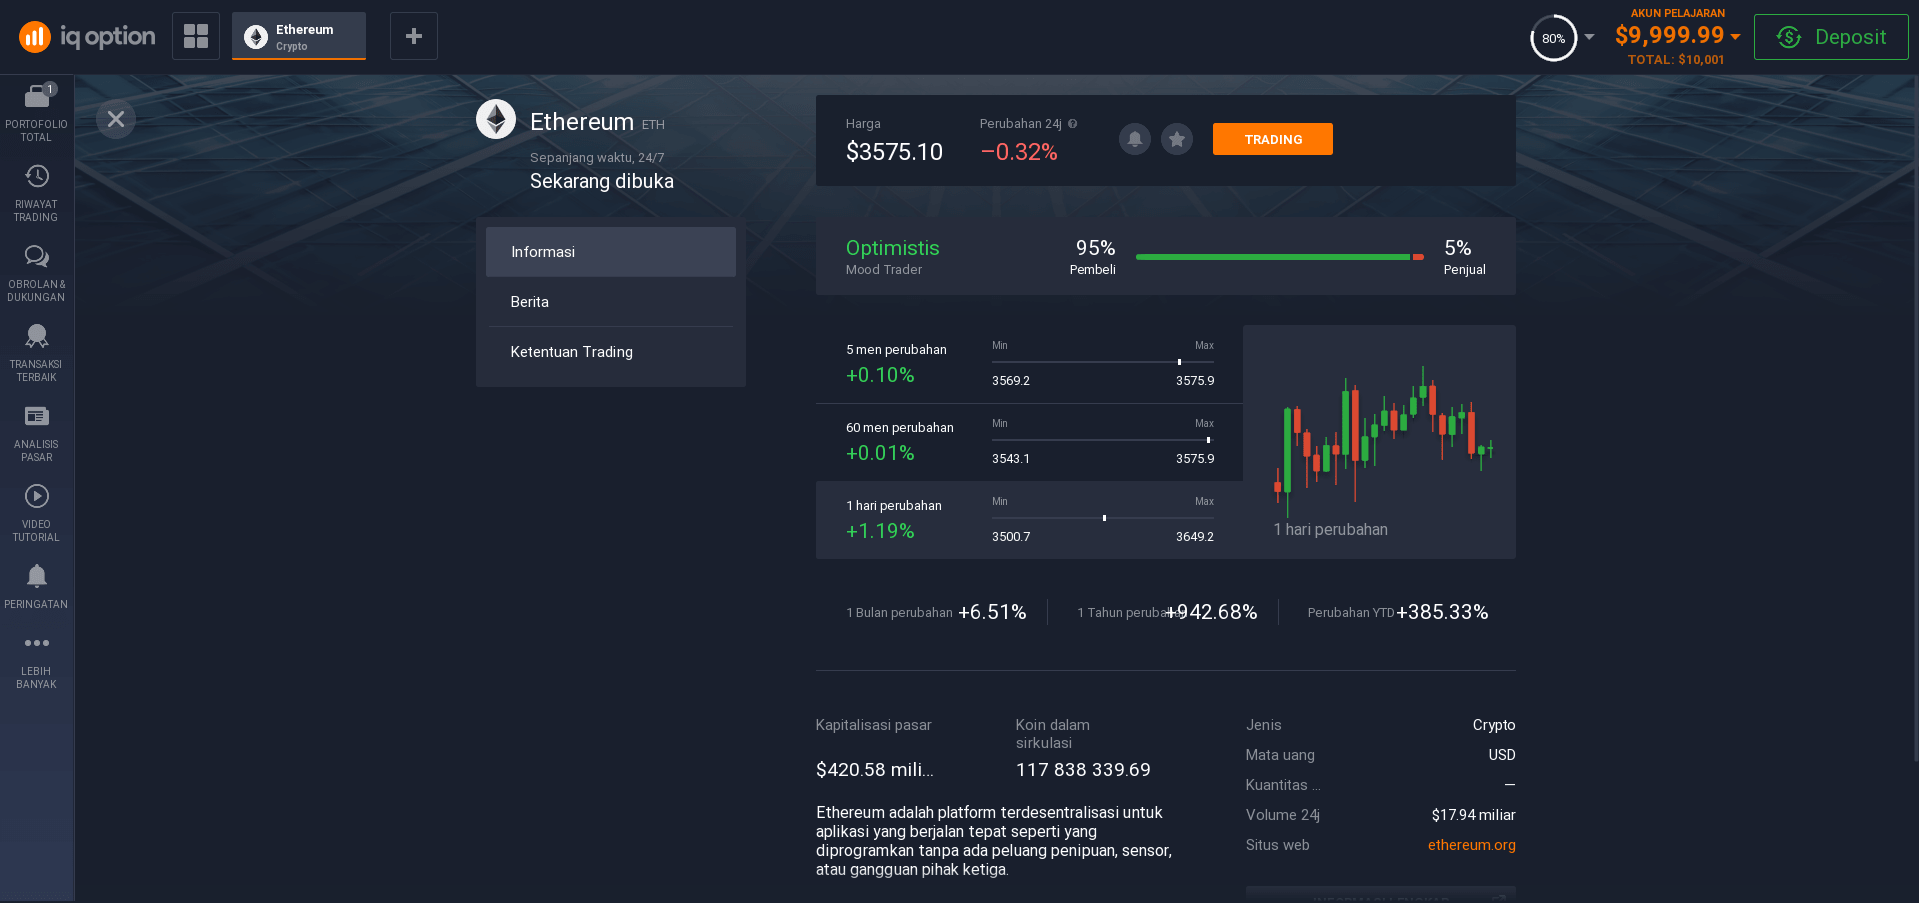Image resolution: width=1919 pixels, height=903 pixels.
Task: Open the ethereum.org website link
Action: (x=1472, y=845)
